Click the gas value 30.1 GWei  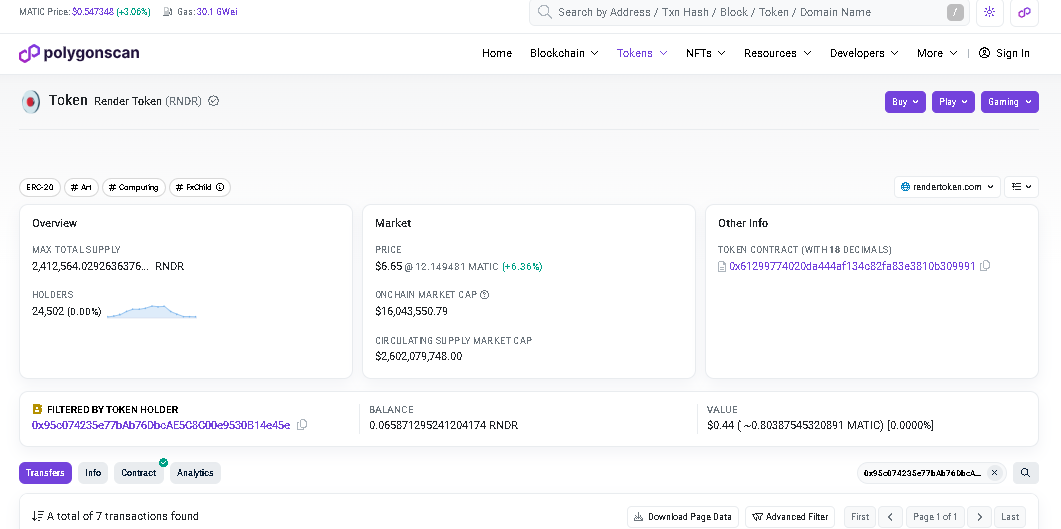(x=217, y=12)
